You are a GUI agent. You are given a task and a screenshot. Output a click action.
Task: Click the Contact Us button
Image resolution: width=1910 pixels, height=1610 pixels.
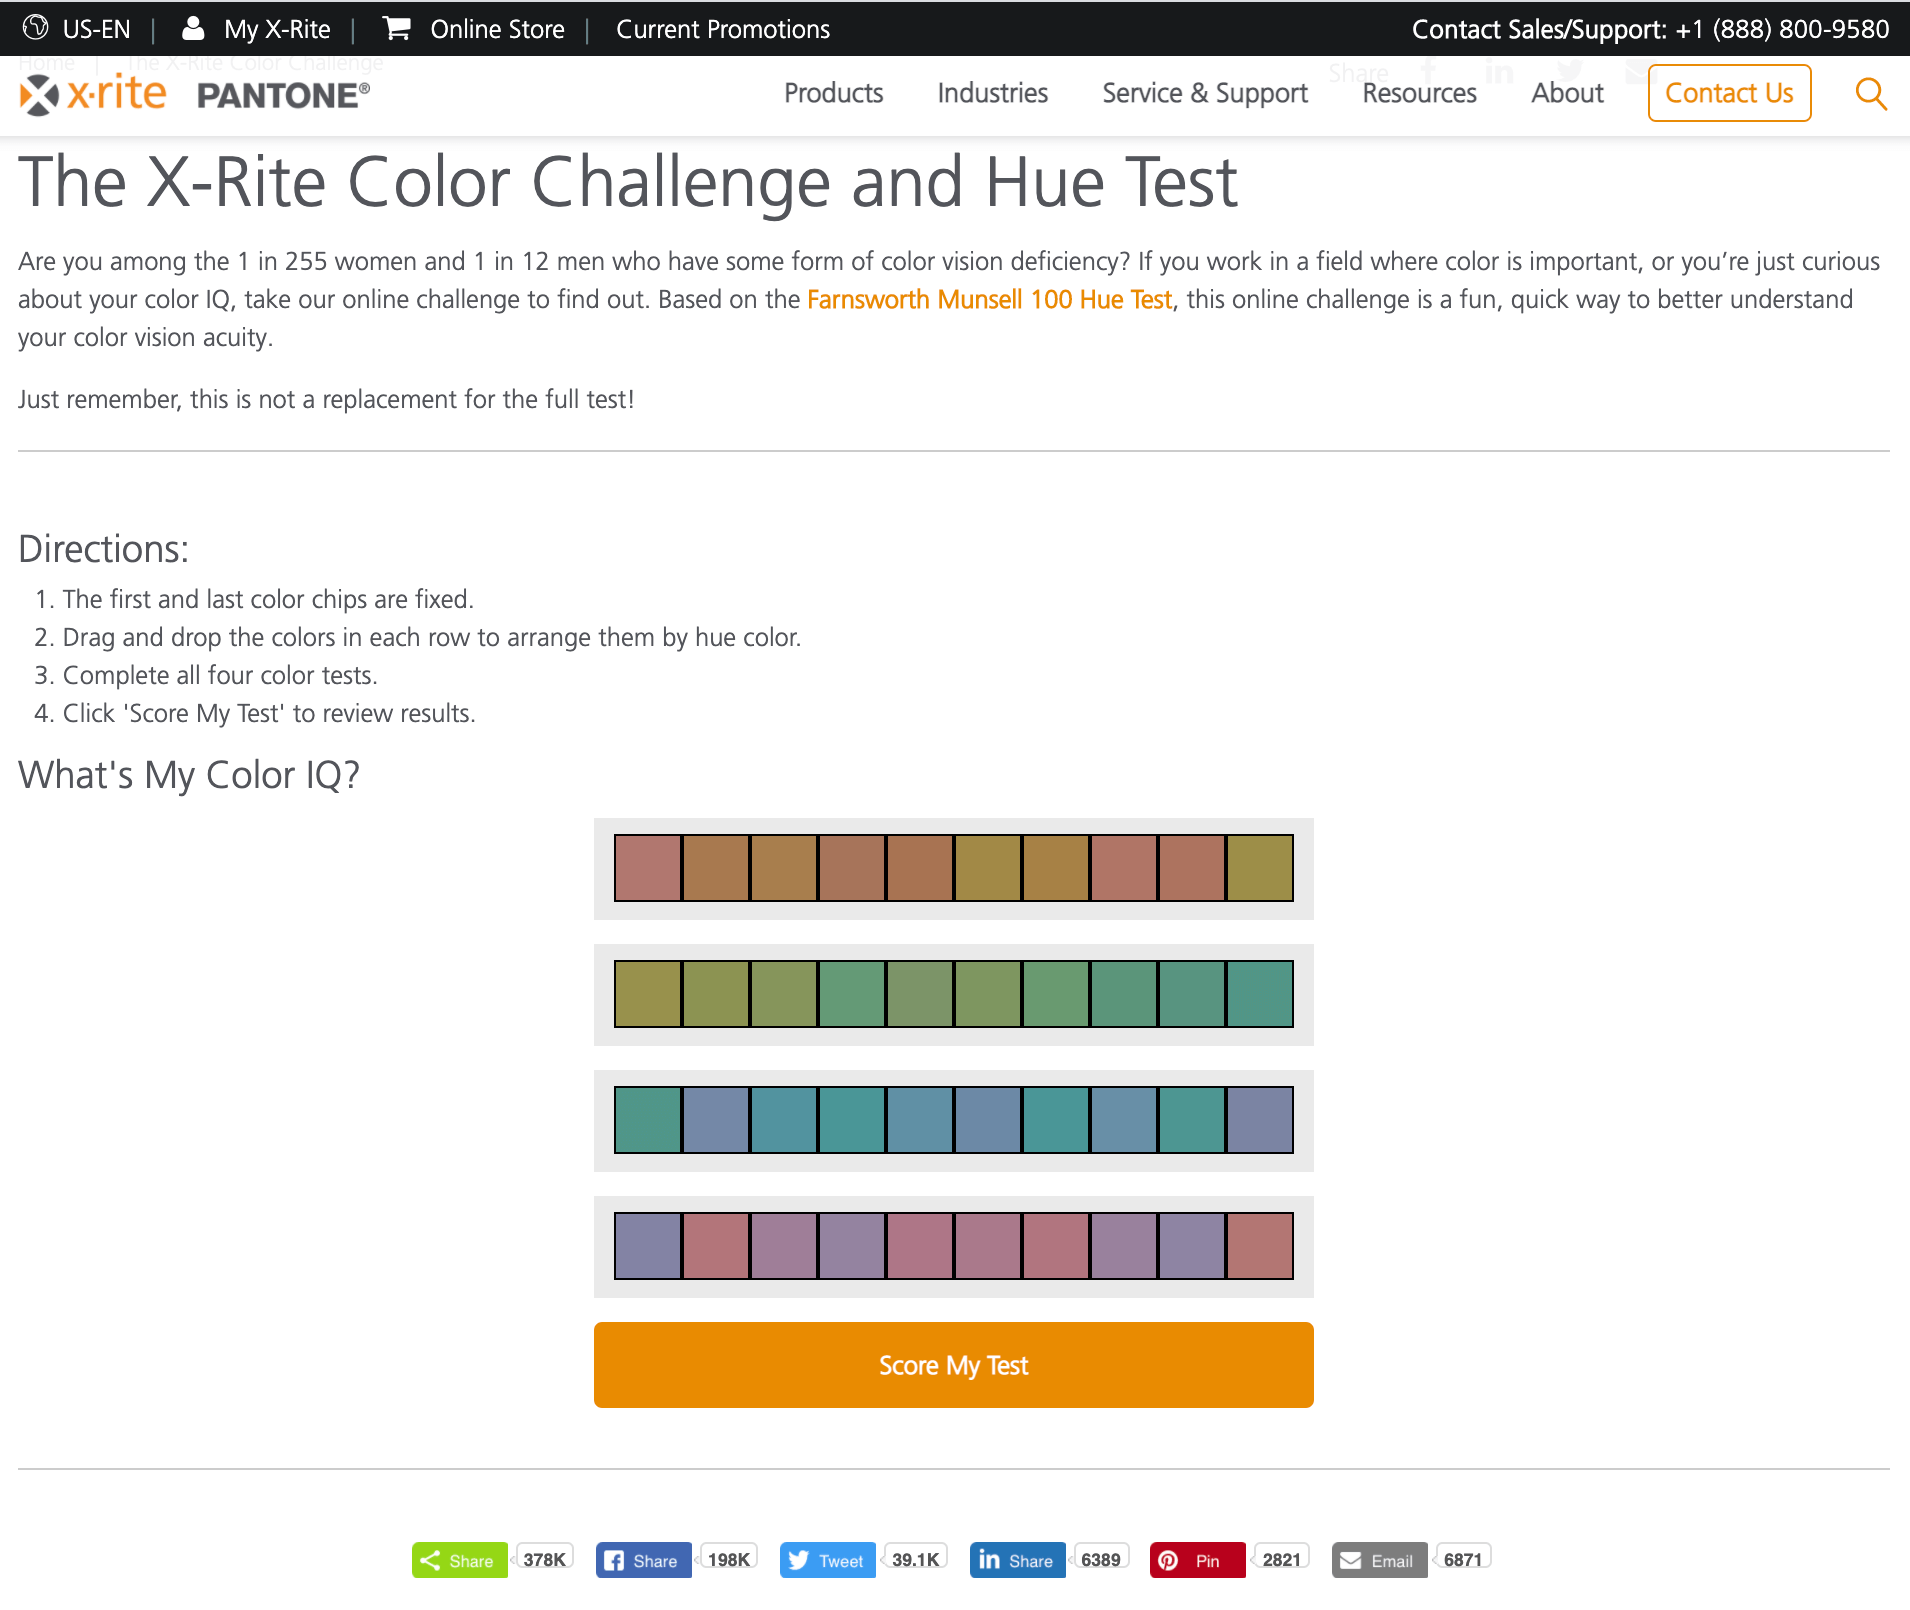tap(1729, 93)
